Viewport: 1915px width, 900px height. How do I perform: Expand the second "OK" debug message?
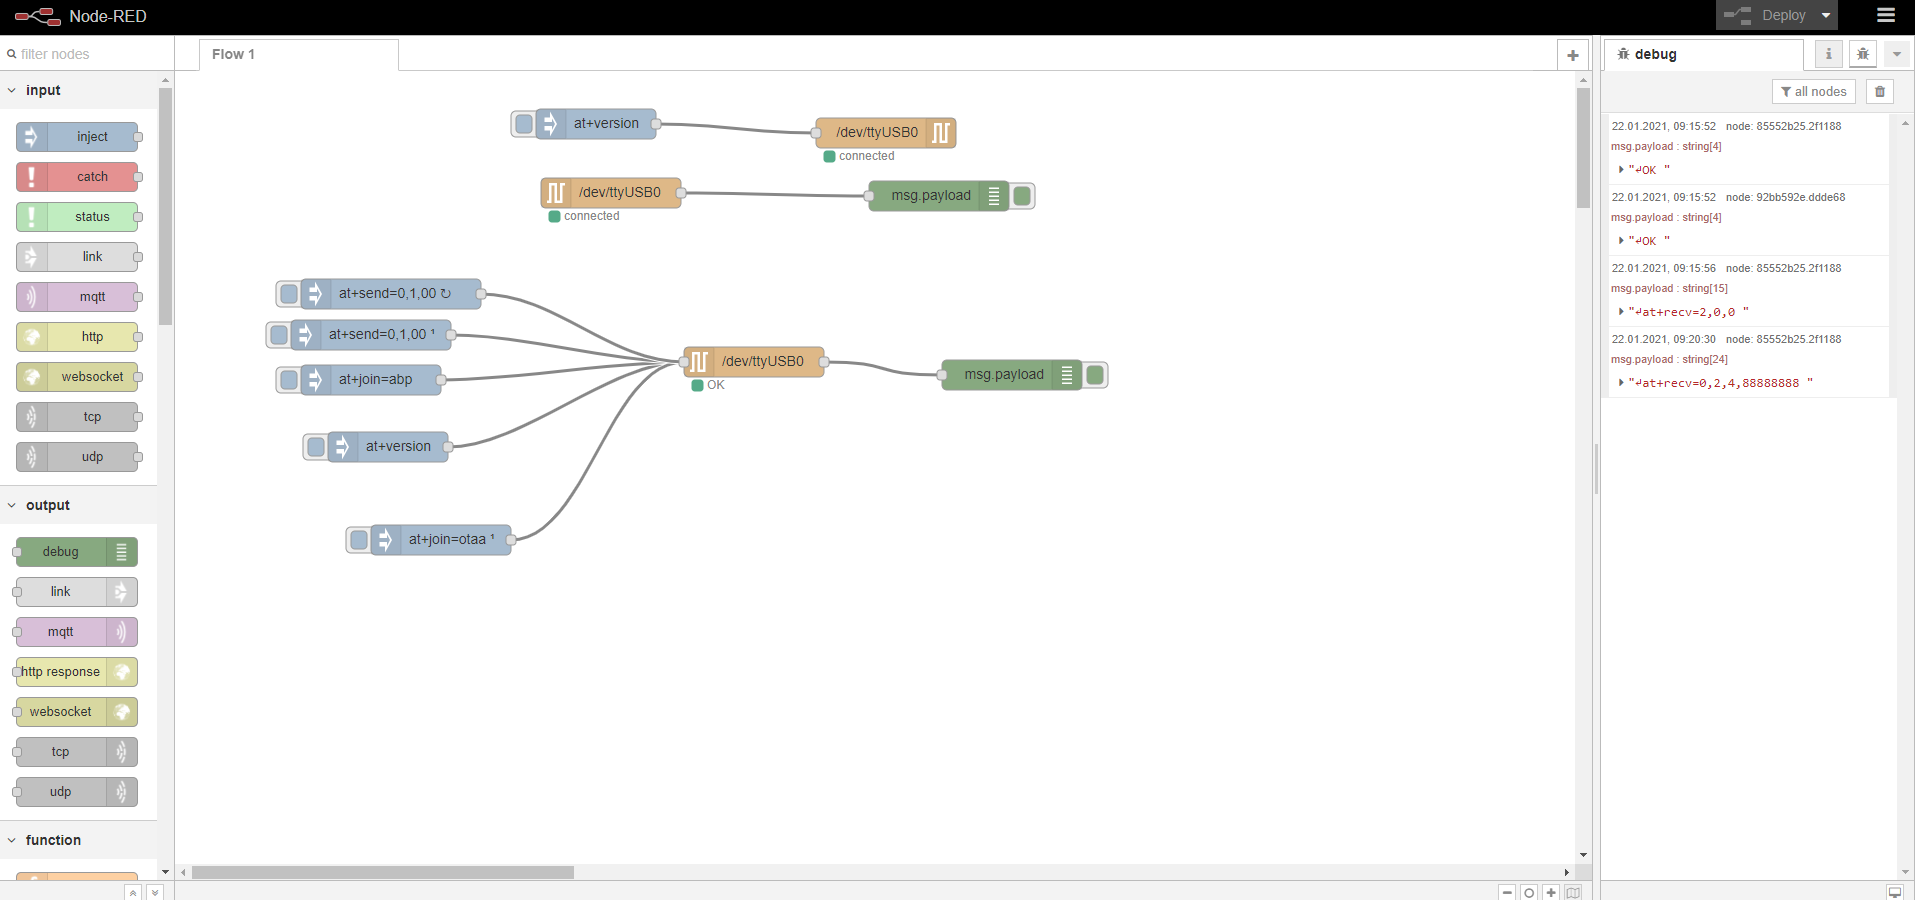[x=1621, y=241]
